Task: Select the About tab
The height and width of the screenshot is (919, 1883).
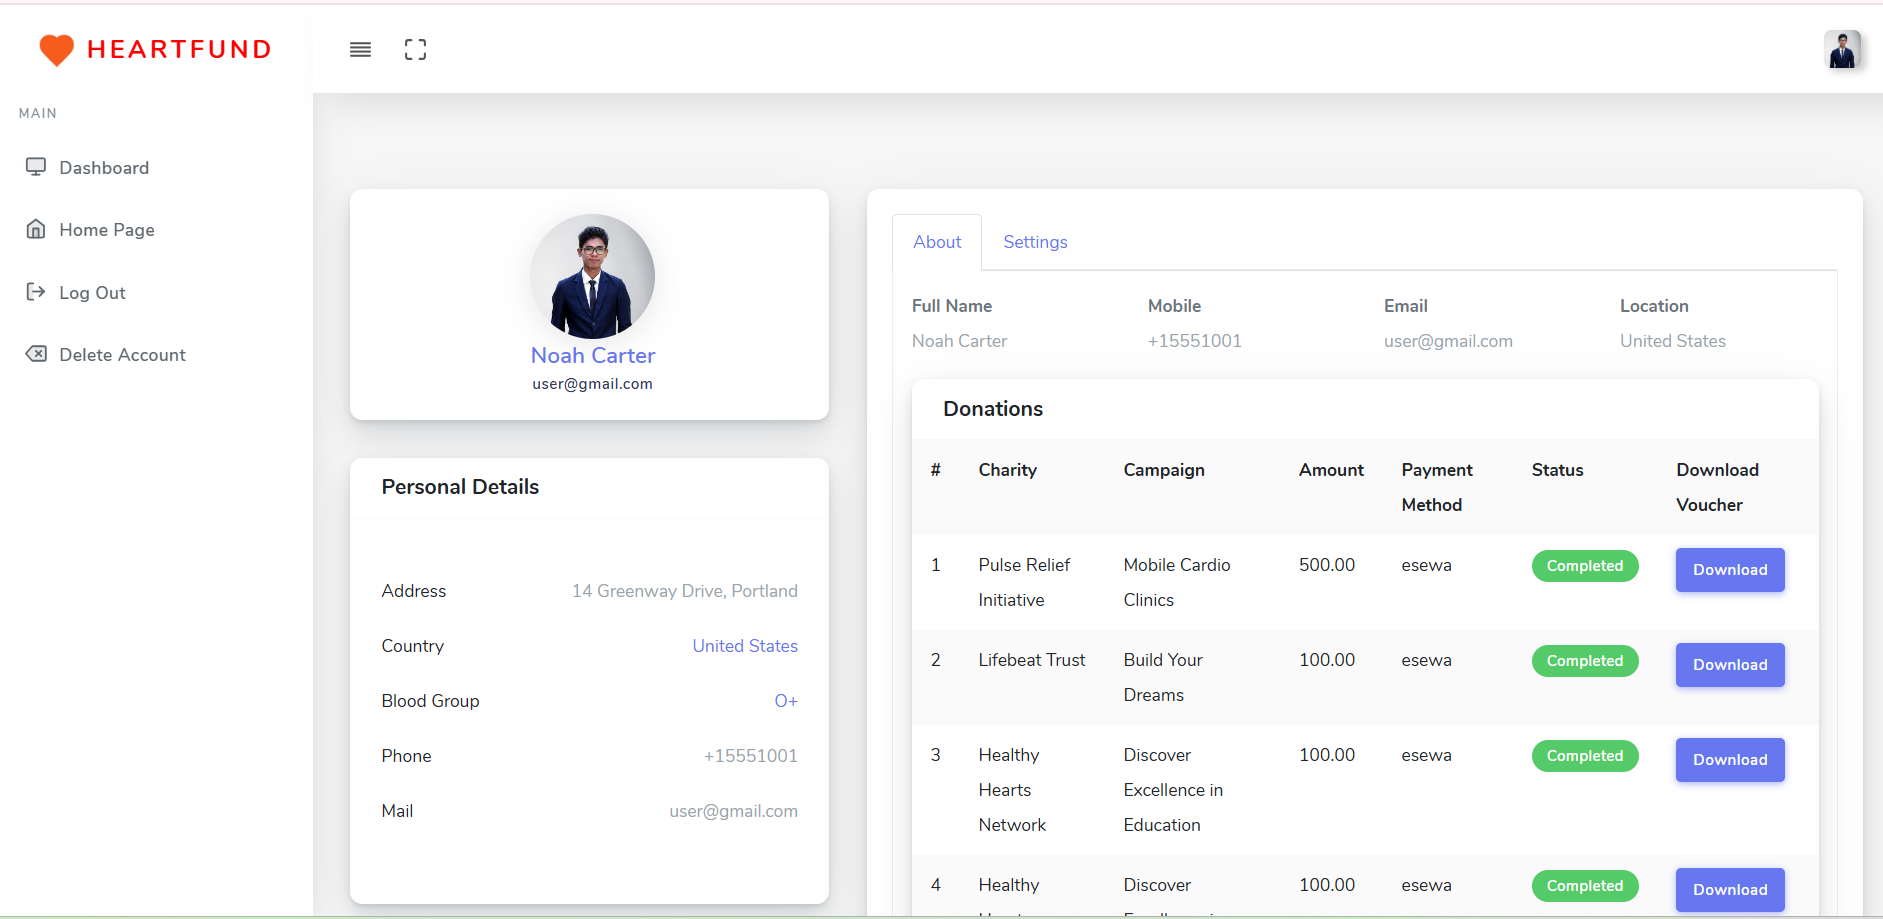Action: tap(937, 242)
